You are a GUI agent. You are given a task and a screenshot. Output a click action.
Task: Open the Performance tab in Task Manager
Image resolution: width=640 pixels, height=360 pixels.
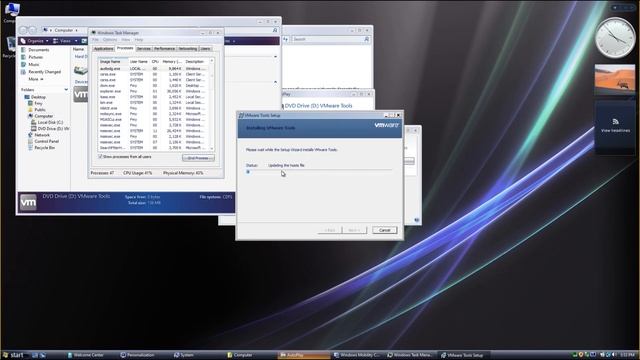(164, 49)
